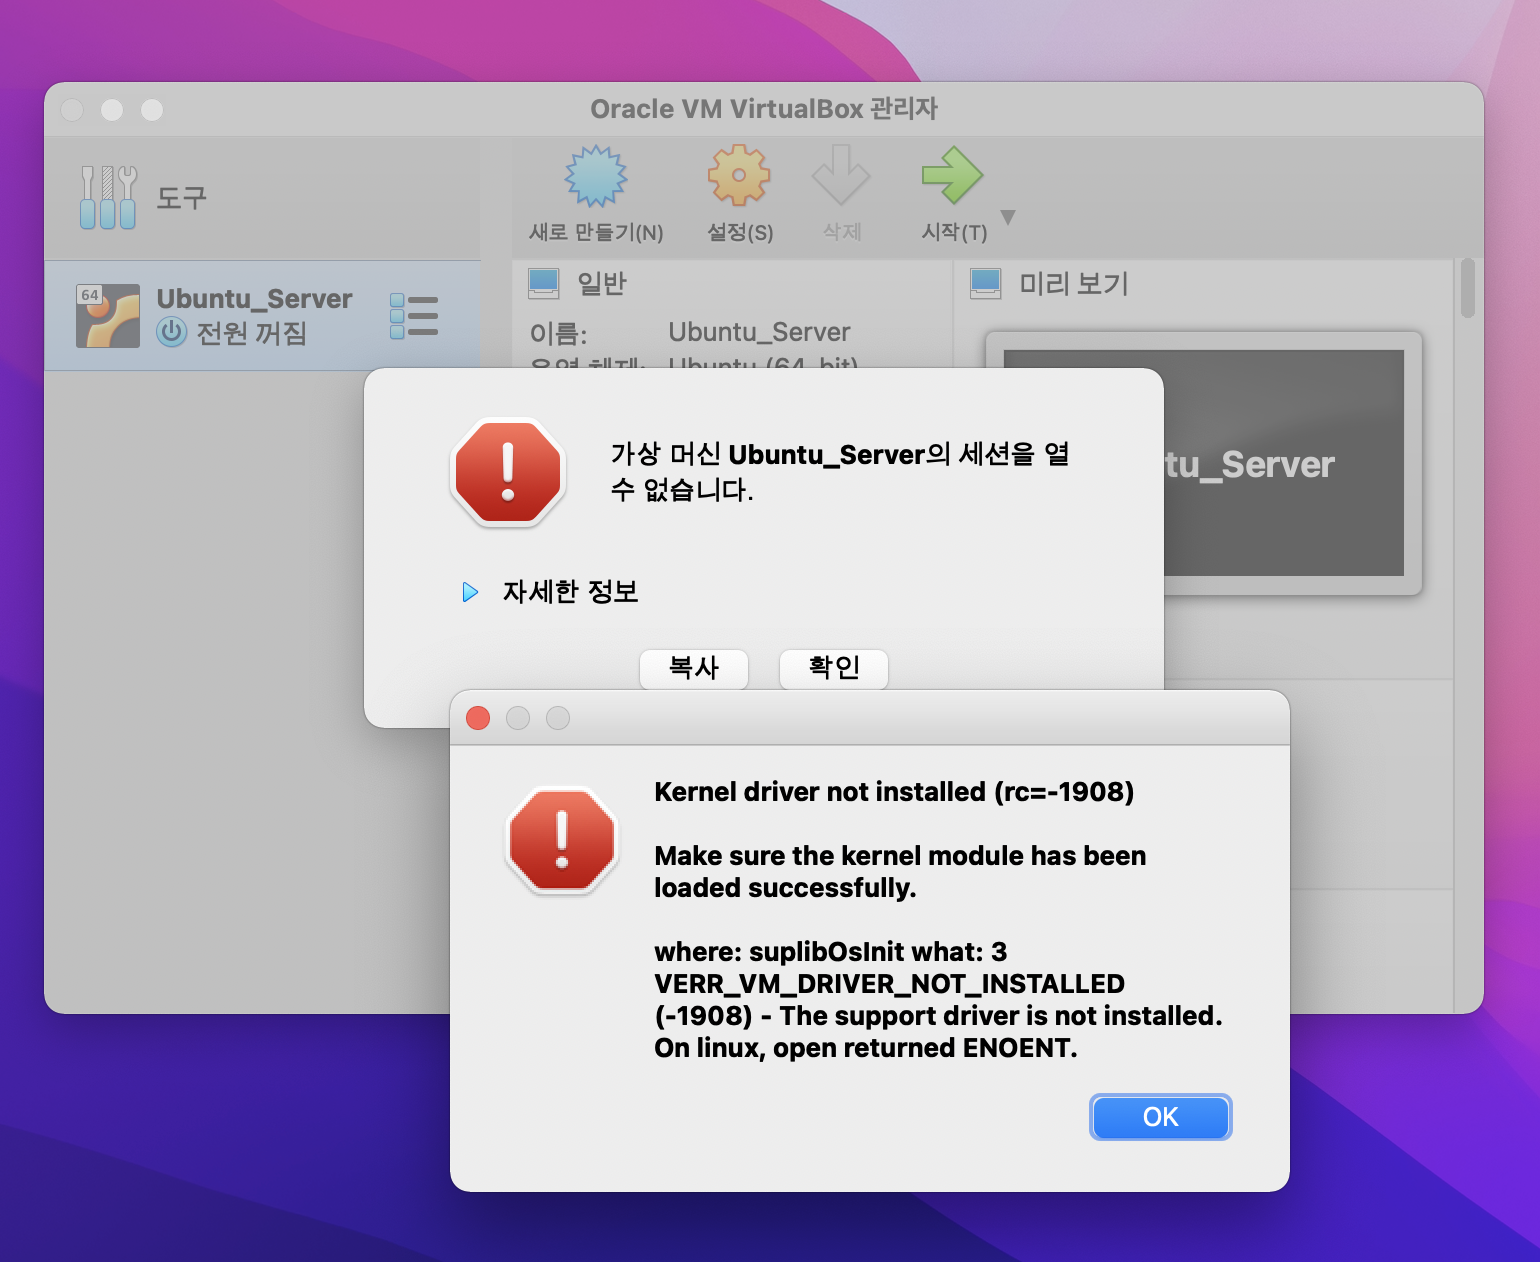The height and width of the screenshot is (1262, 1540).
Task: Click the 이름 value Ubuntu_Server
Action: [759, 332]
